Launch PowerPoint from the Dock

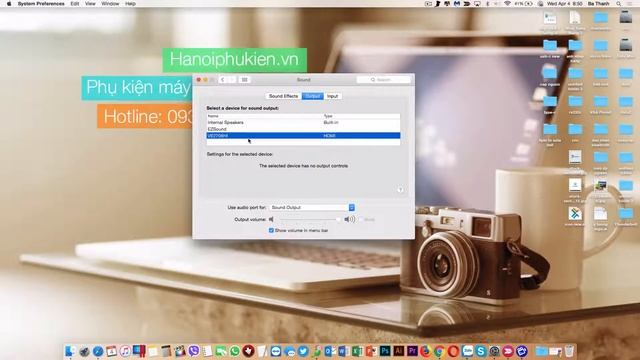click(x=371, y=351)
